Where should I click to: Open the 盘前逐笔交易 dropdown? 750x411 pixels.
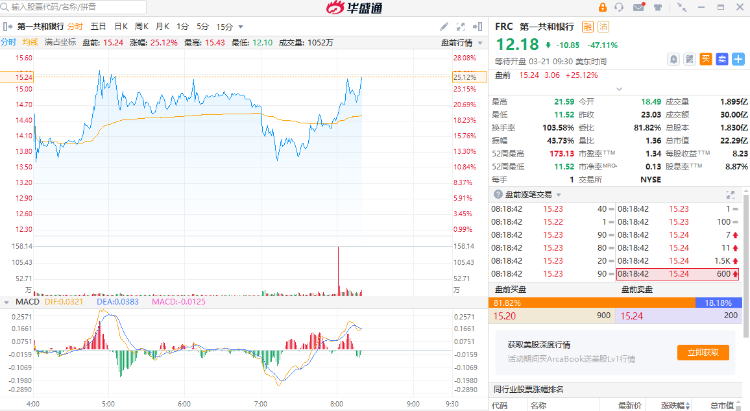point(559,195)
